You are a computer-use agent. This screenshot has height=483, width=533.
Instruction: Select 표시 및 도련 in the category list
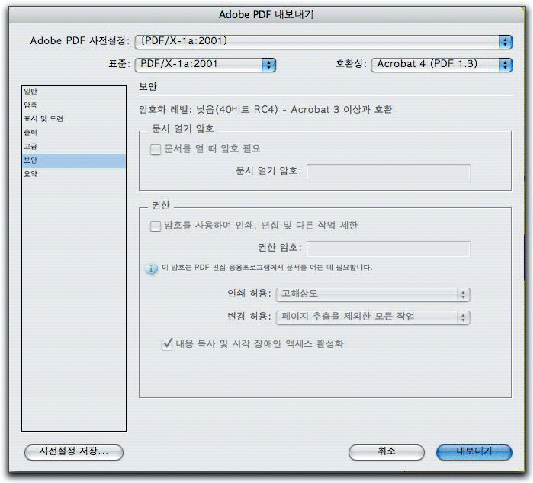74,119
